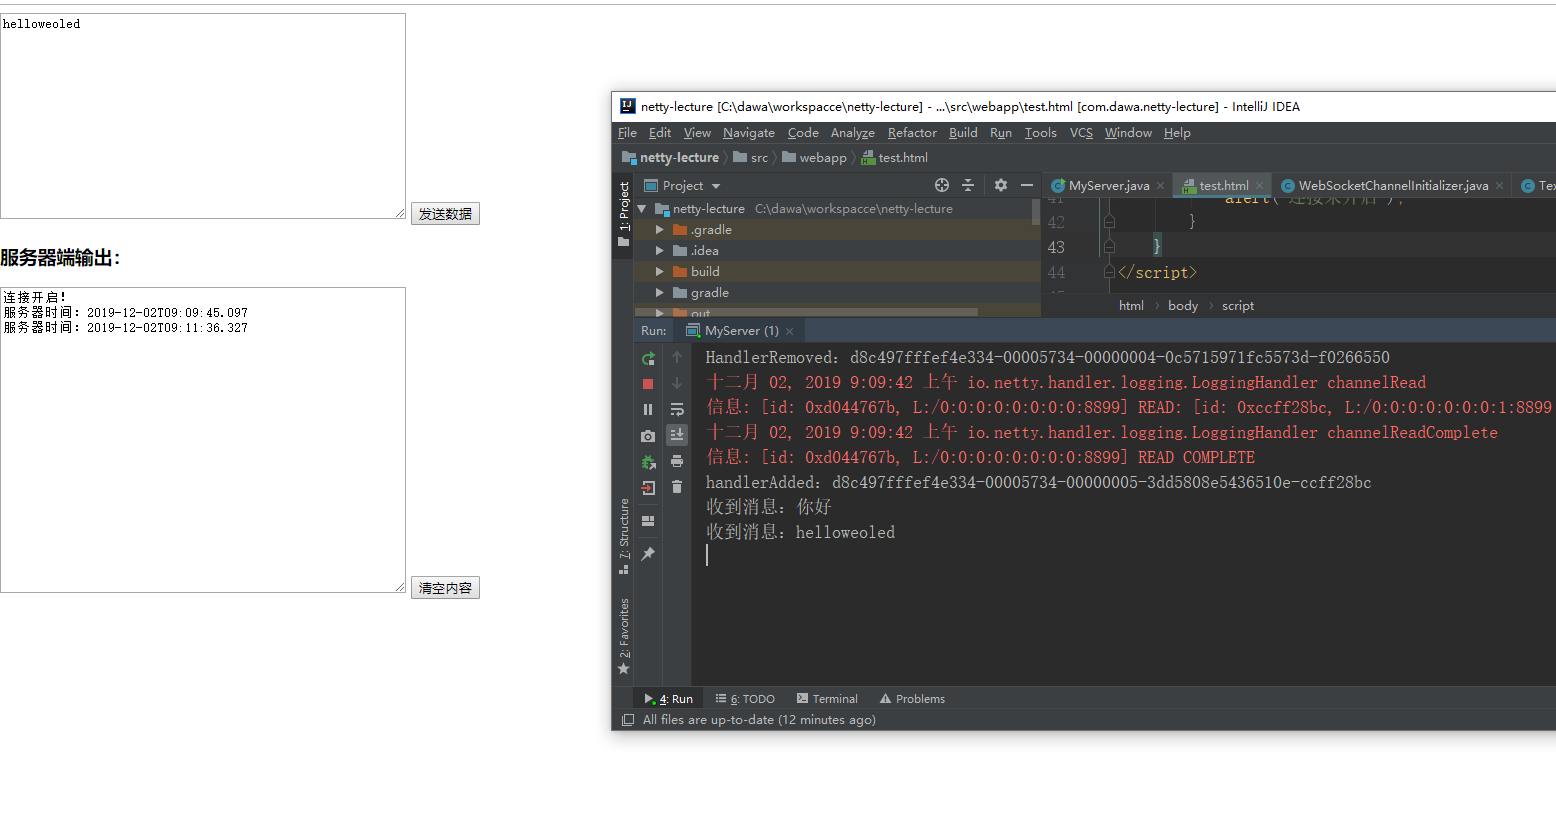Open the Help menu
The width and height of the screenshot is (1556, 815).
pyautogui.click(x=1177, y=133)
